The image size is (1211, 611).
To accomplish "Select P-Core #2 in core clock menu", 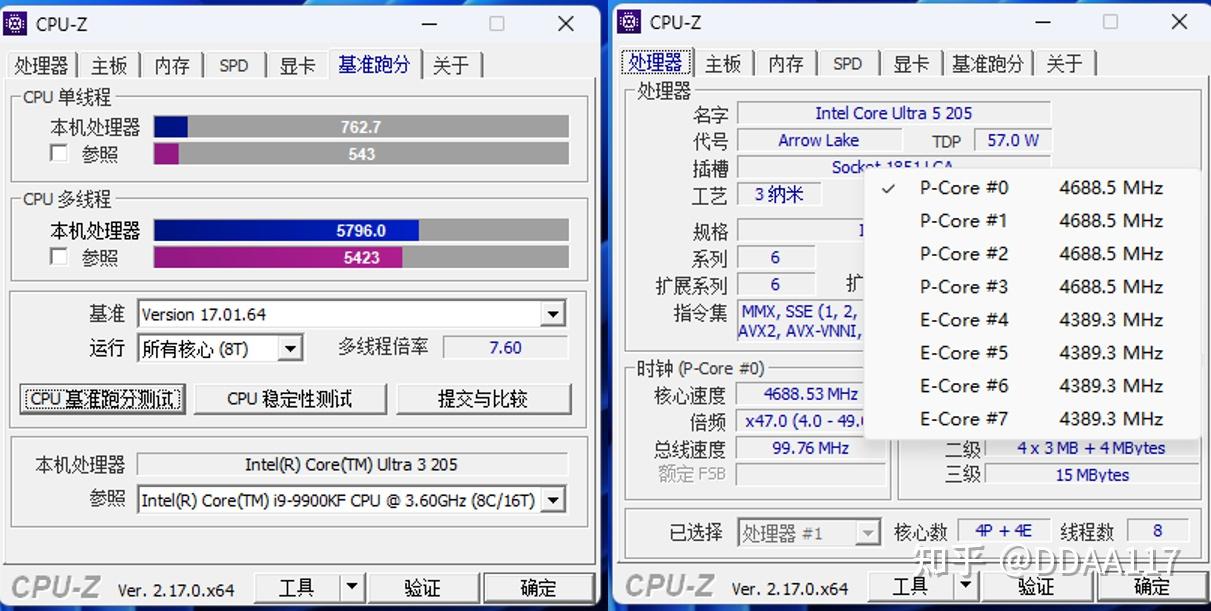I will point(1032,254).
